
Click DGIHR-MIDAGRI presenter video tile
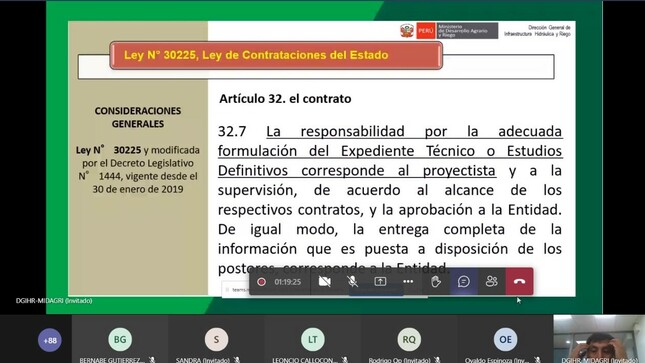(x=599, y=339)
